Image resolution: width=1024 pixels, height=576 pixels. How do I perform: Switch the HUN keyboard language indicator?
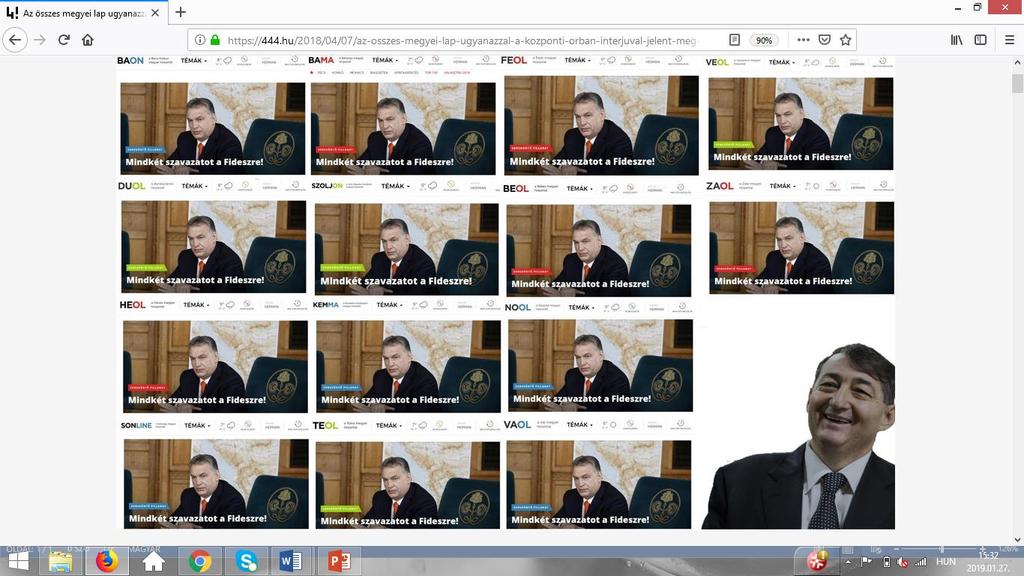pos(945,562)
